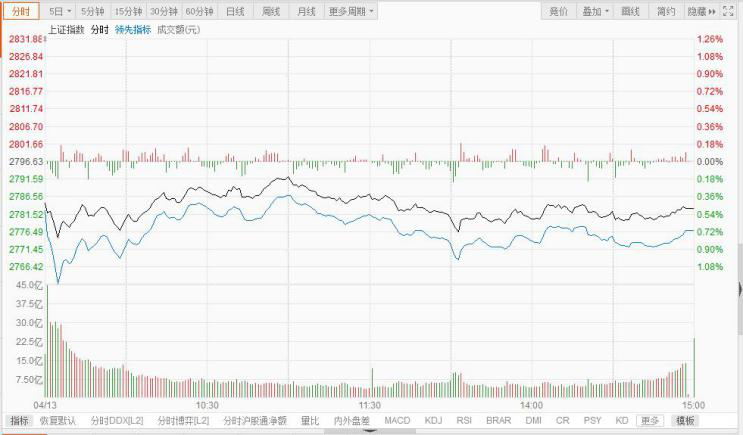This screenshot has height=435, width=743.
Task: Click the right-edge panel collapse arrow
Action: click(x=740, y=289)
